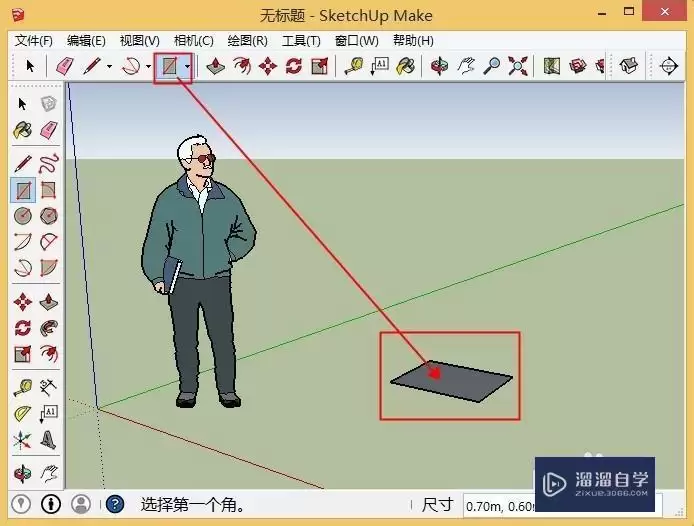This screenshot has width=694, height=526.
Task: Activate the Orbit tool in top toolbar
Action: [439, 66]
